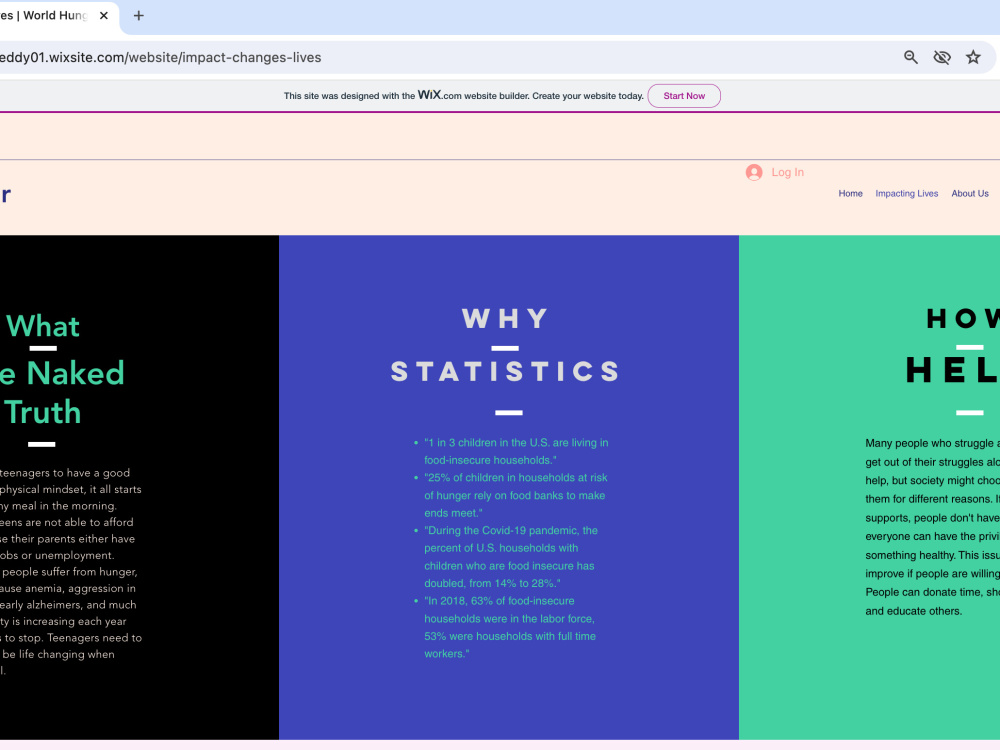This screenshot has width=1000, height=750.
Task: Select the World Hunger tab title
Action: click(x=43, y=15)
